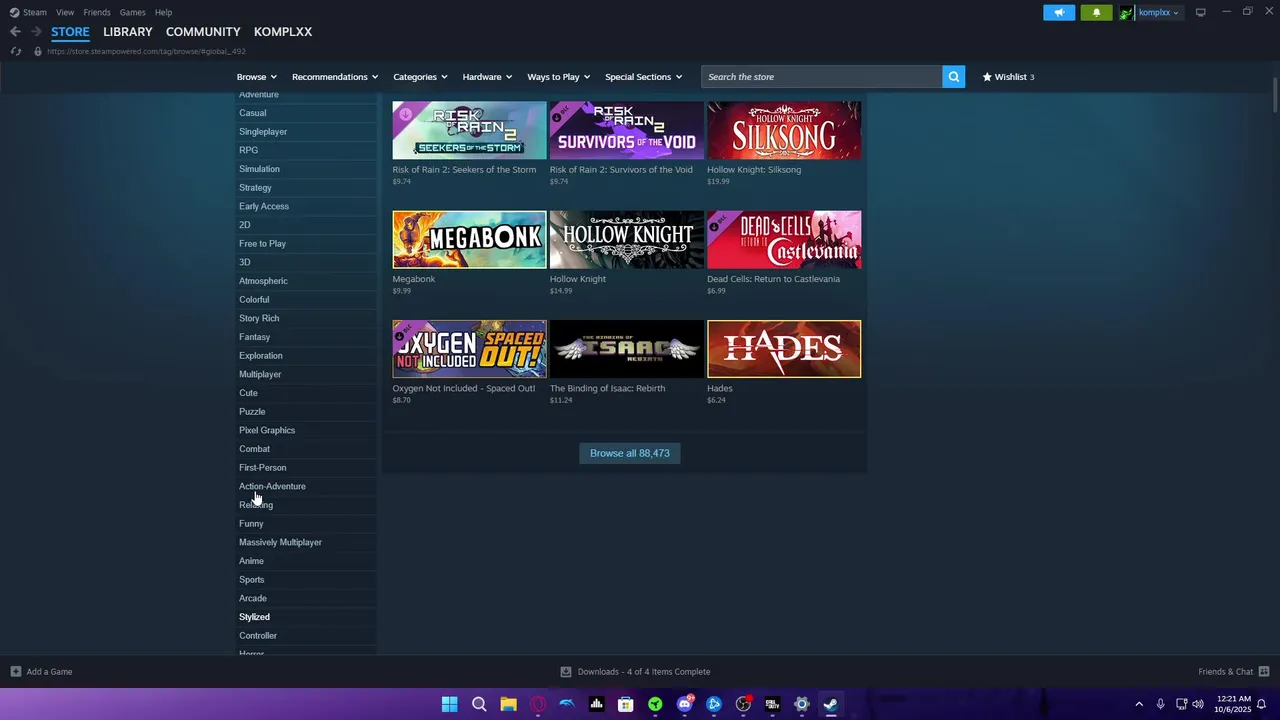Click the announcements megaphone button
Viewport: 1280px width, 720px height.
[x=1059, y=12]
